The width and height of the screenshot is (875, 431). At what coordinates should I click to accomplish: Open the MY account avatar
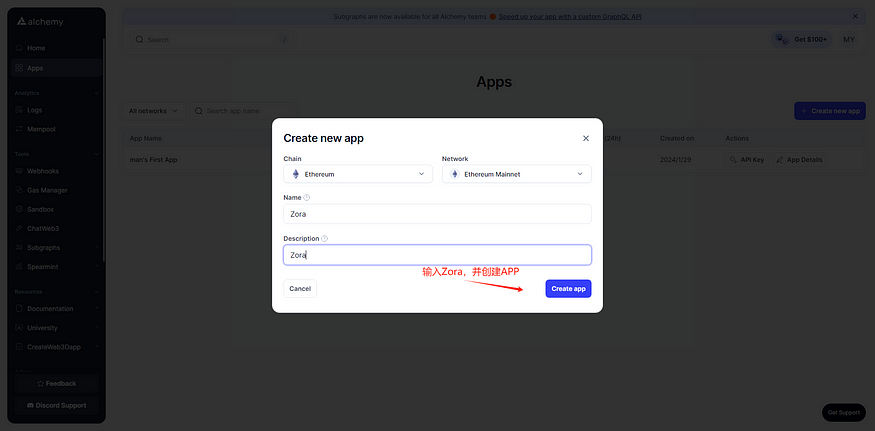[x=849, y=40]
